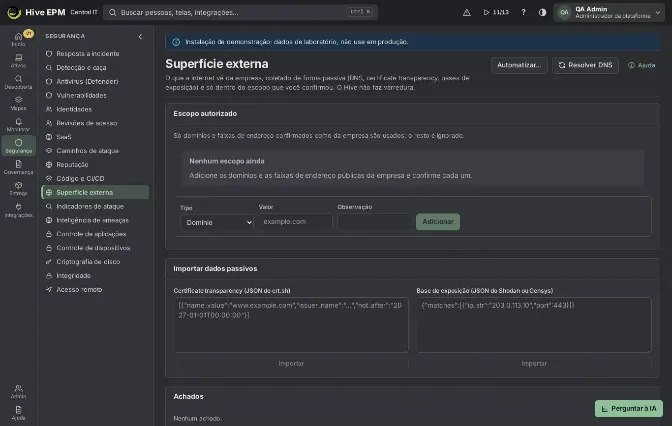Go to Criptografia de disco
The height and width of the screenshot is (426, 672).
(x=95, y=262)
